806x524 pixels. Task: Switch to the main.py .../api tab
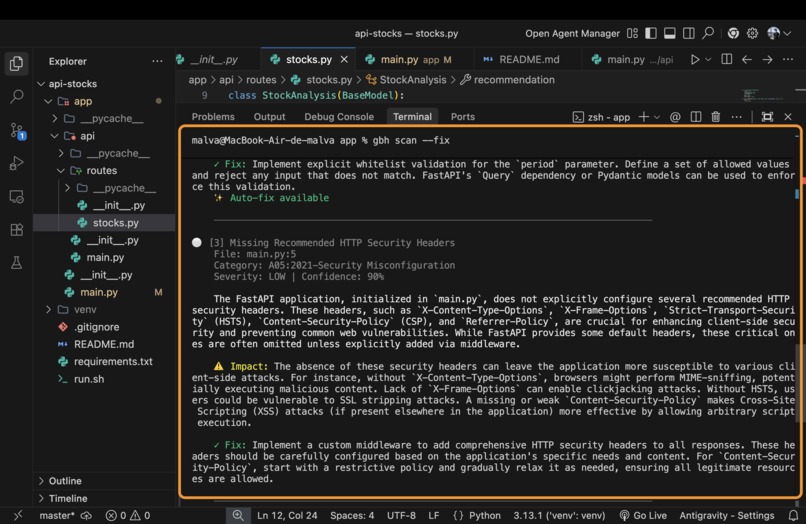click(632, 60)
